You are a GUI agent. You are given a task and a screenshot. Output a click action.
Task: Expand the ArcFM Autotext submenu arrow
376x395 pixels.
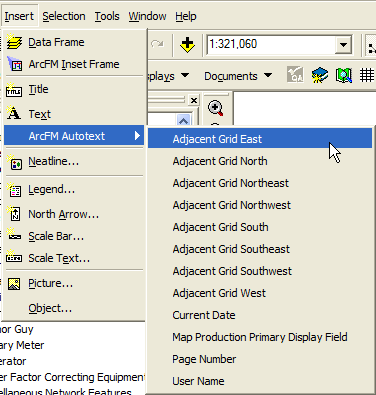click(137, 136)
